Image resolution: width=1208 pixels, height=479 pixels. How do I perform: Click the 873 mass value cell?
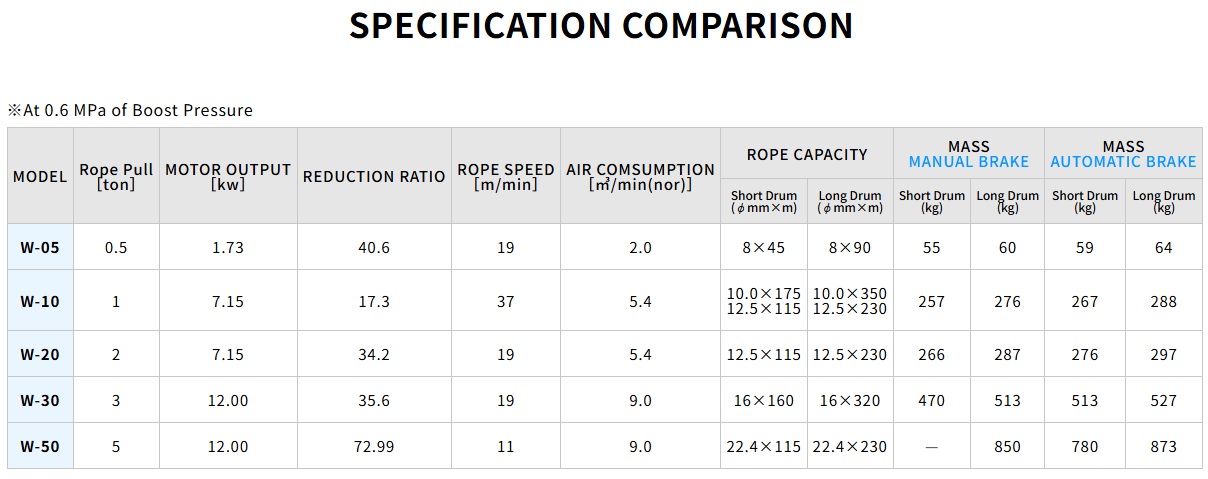[x=1163, y=446]
